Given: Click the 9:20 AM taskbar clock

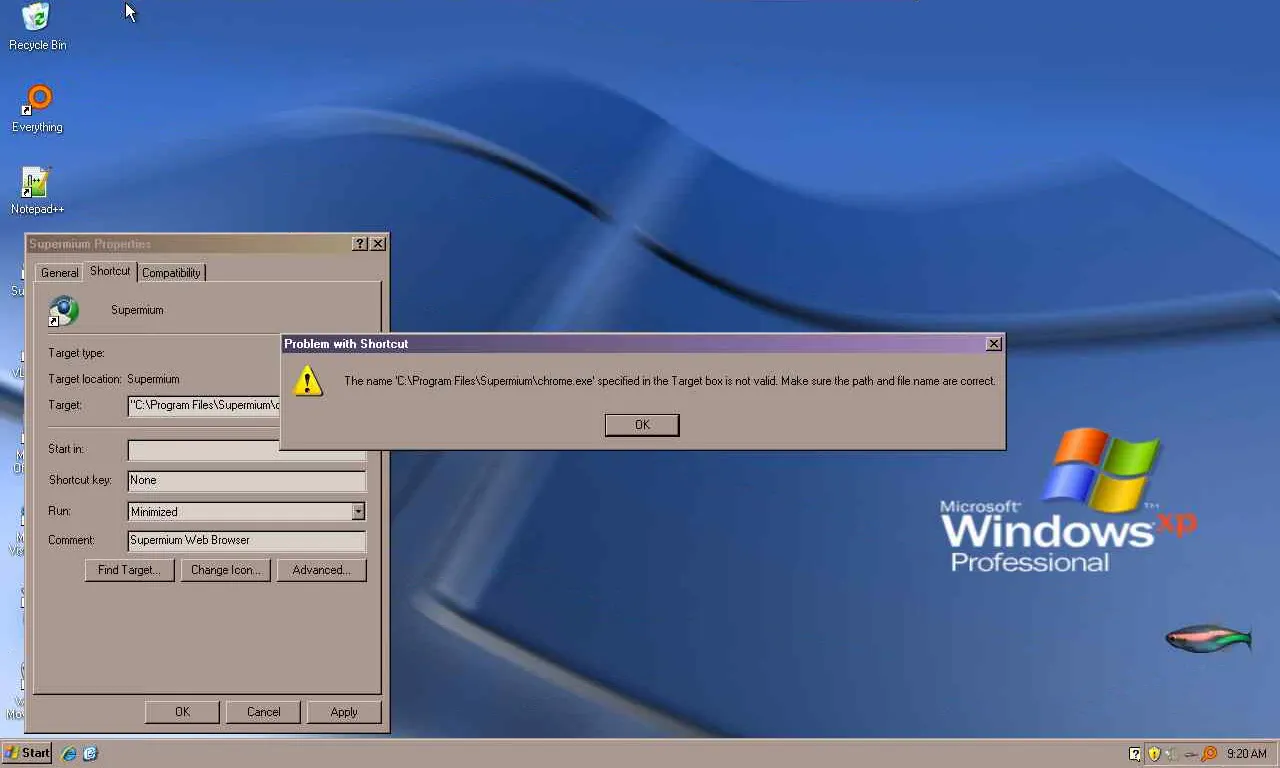Looking at the screenshot, I should [x=1246, y=754].
